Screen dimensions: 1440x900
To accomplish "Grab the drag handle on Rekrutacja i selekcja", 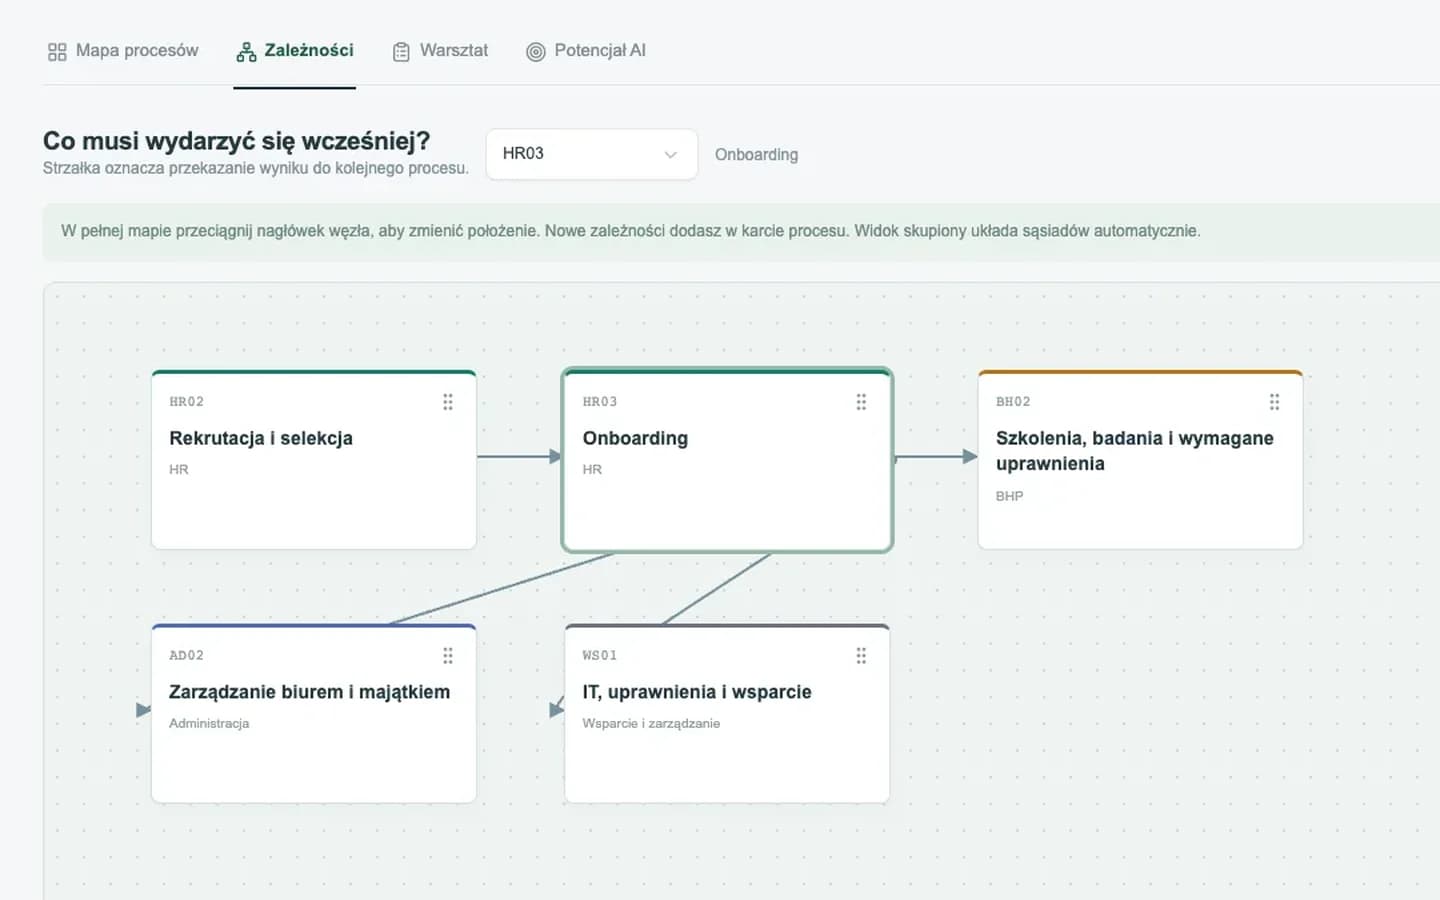I will pyautogui.click(x=448, y=402).
